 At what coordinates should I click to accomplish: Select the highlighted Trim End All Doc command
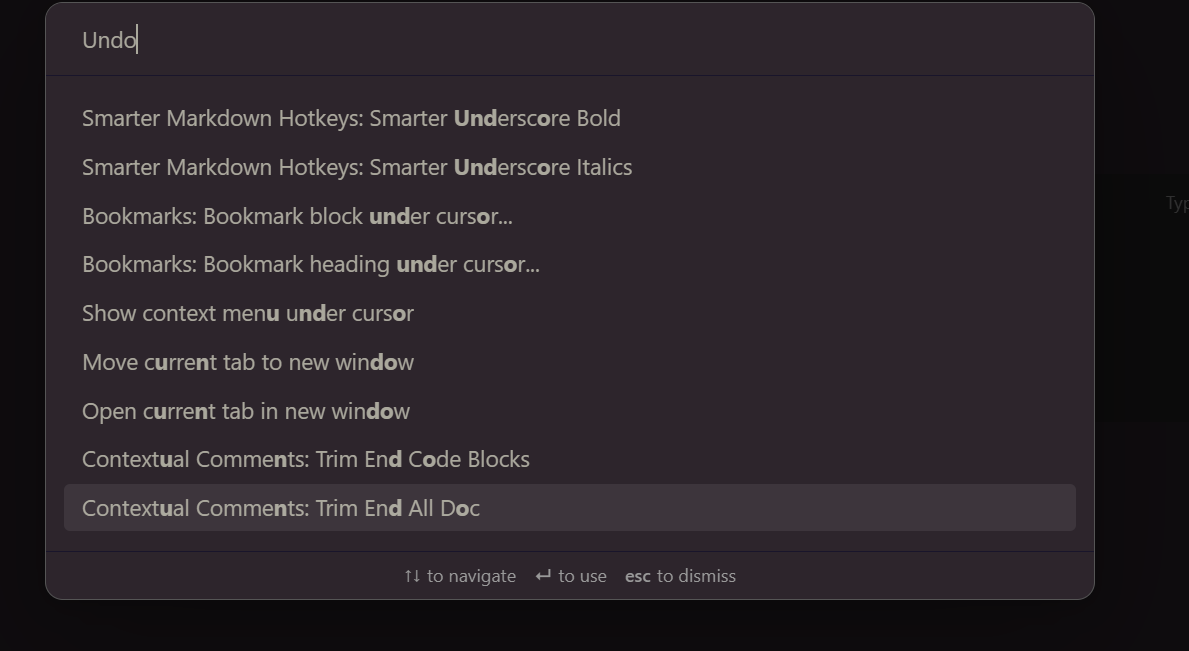[280, 508]
